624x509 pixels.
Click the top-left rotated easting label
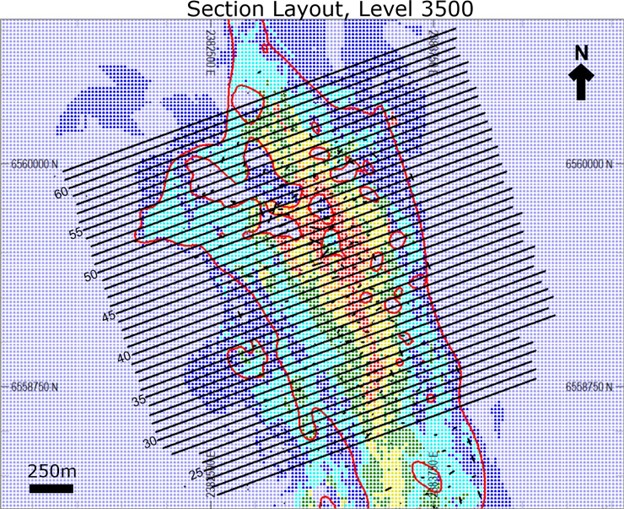211,53
